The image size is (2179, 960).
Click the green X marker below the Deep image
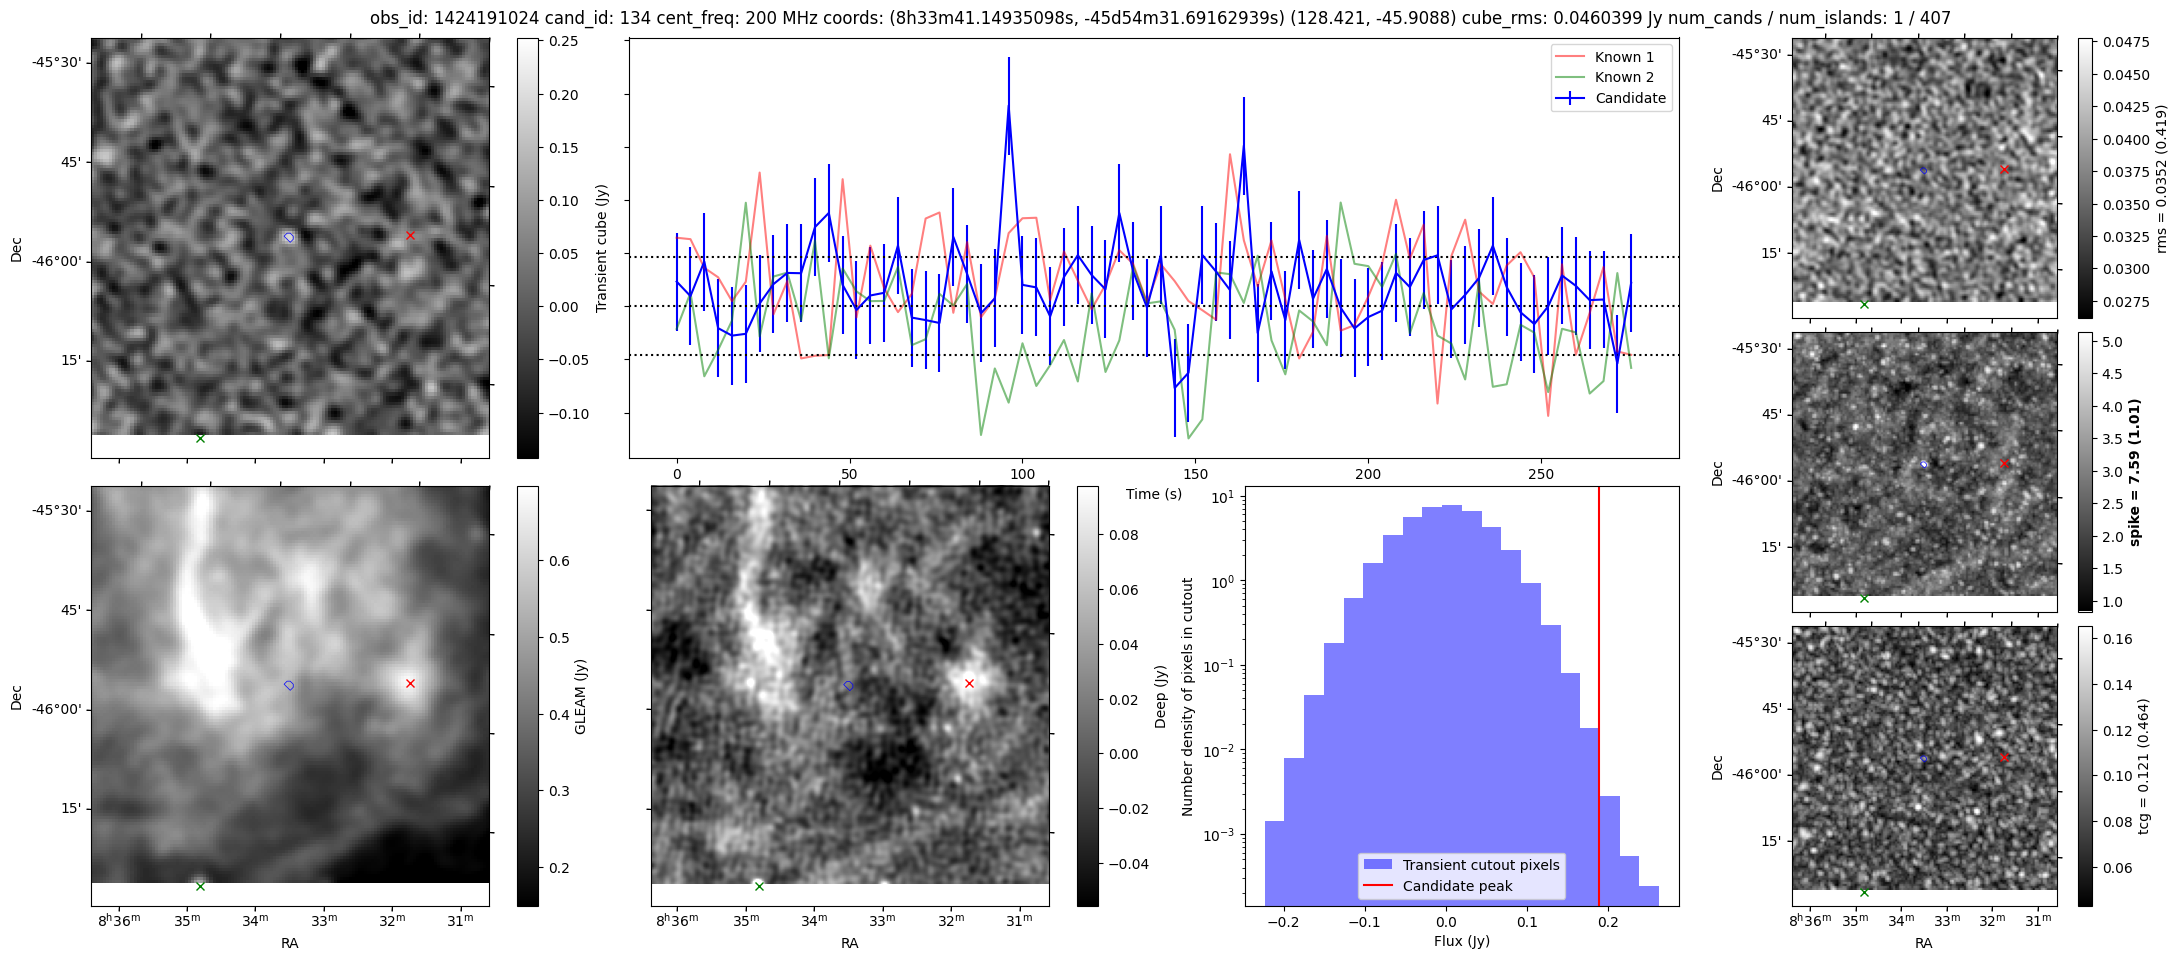759,886
